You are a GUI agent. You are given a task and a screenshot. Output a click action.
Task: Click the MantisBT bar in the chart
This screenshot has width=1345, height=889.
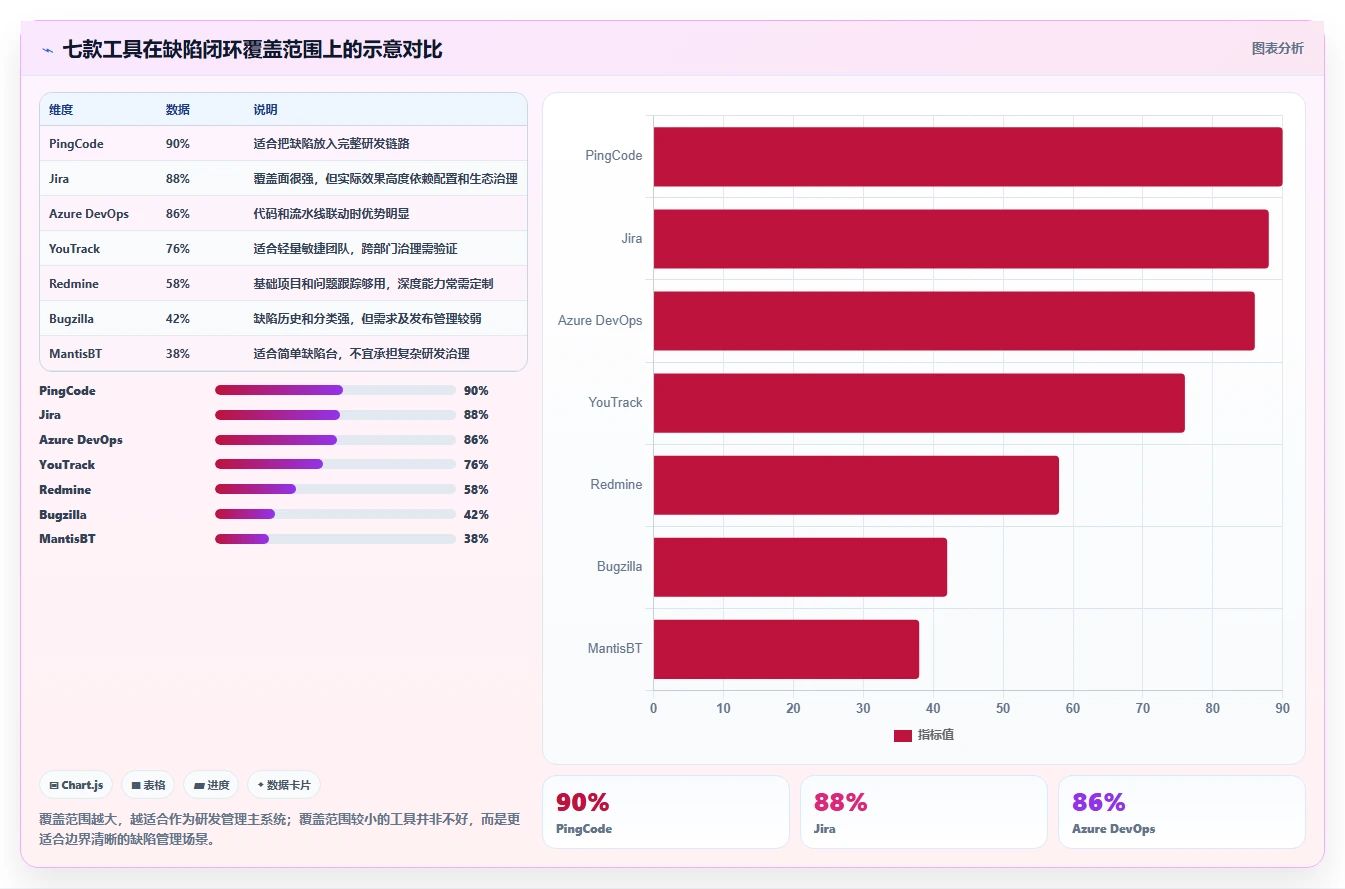(x=786, y=649)
